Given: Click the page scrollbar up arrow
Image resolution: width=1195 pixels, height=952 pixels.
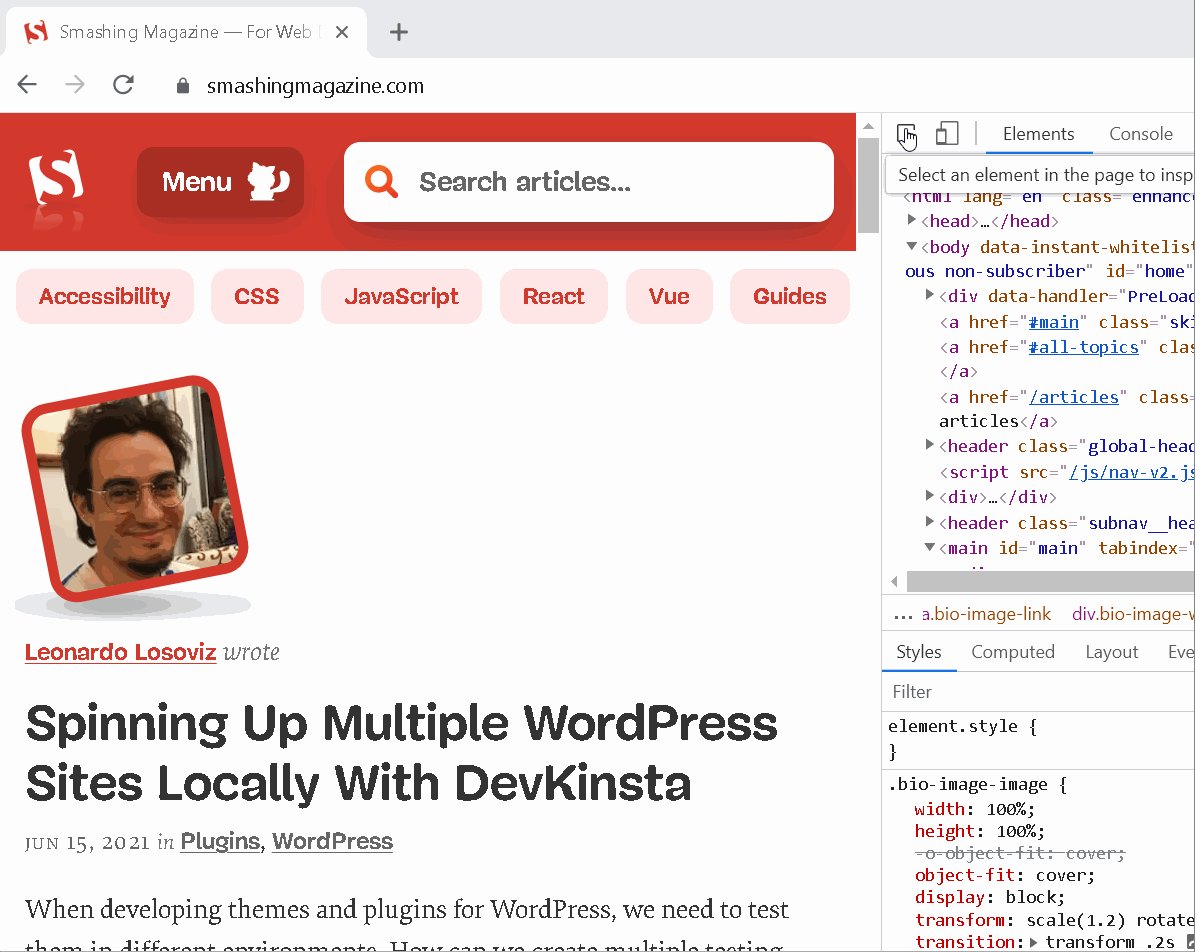Looking at the screenshot, I should tap(868, 127).
